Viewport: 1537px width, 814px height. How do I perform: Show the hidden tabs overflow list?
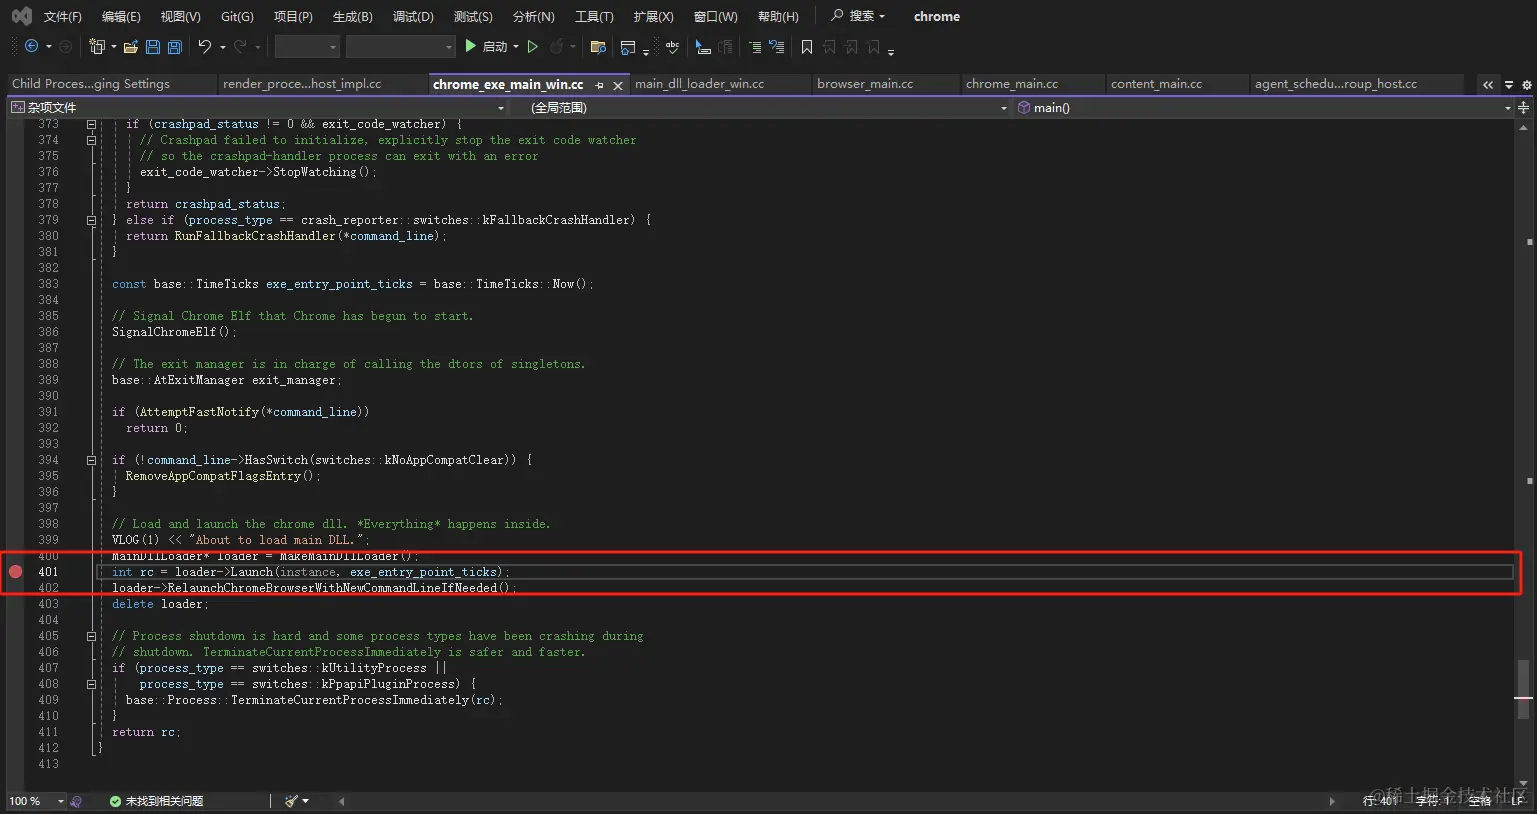(x=1488, y=85)
